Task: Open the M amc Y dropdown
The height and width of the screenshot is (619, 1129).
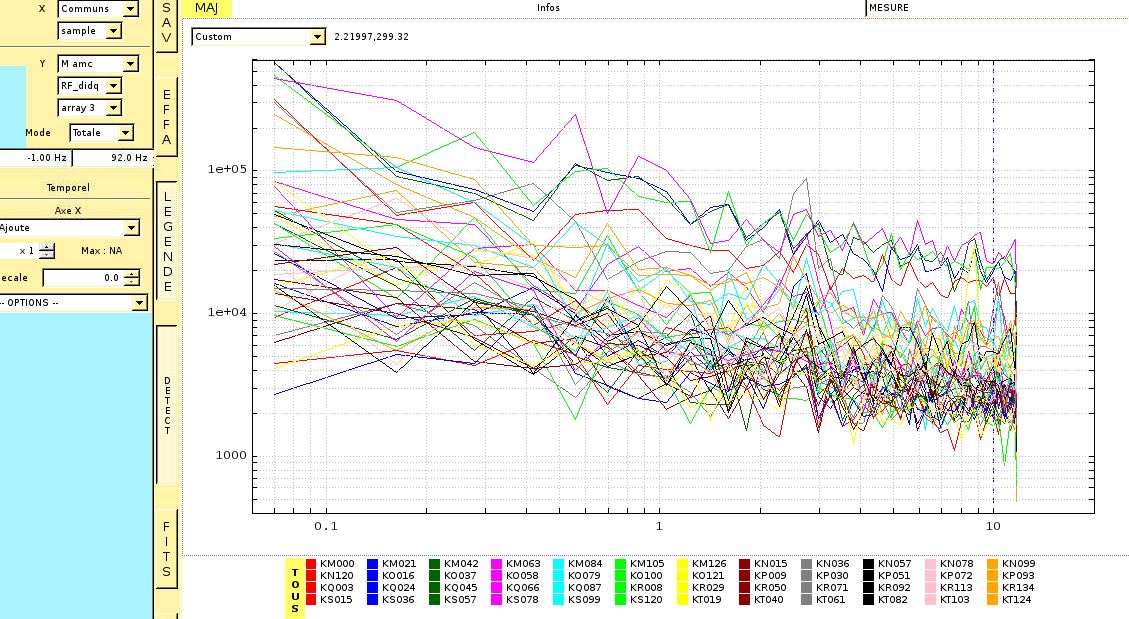Action: coord(98,64)
